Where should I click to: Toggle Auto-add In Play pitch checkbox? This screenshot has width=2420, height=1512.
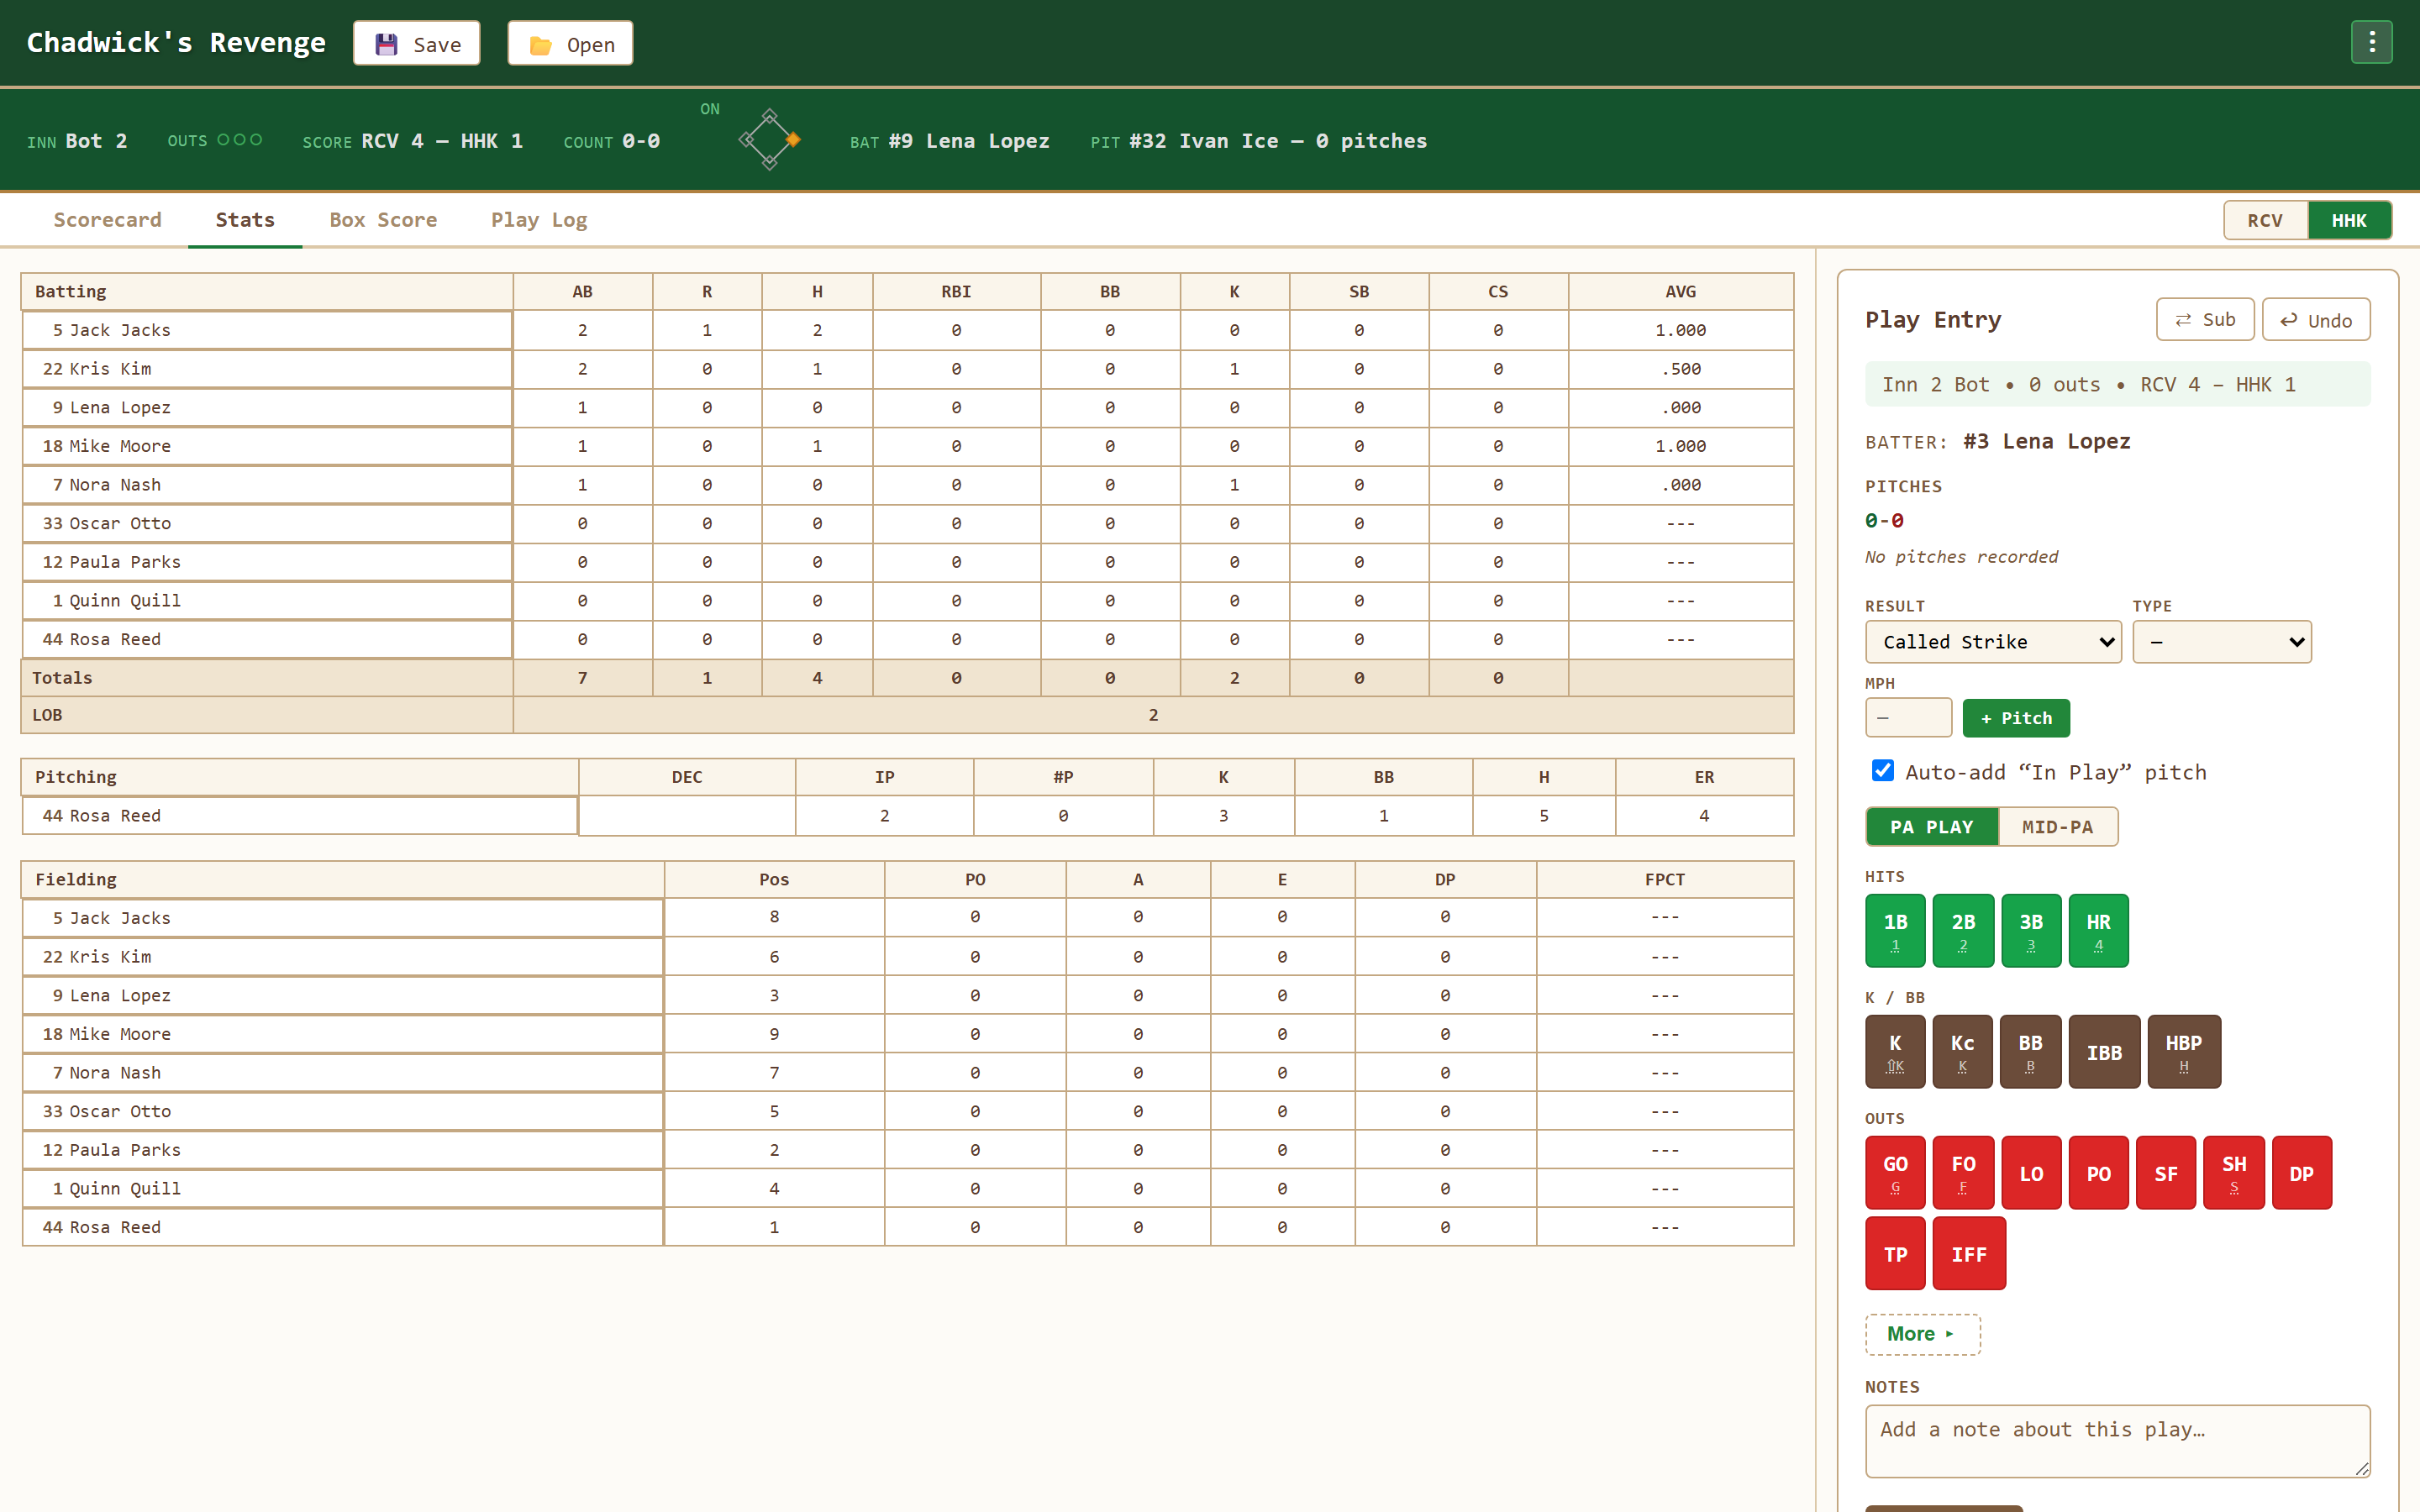(x=1882, y=770)
